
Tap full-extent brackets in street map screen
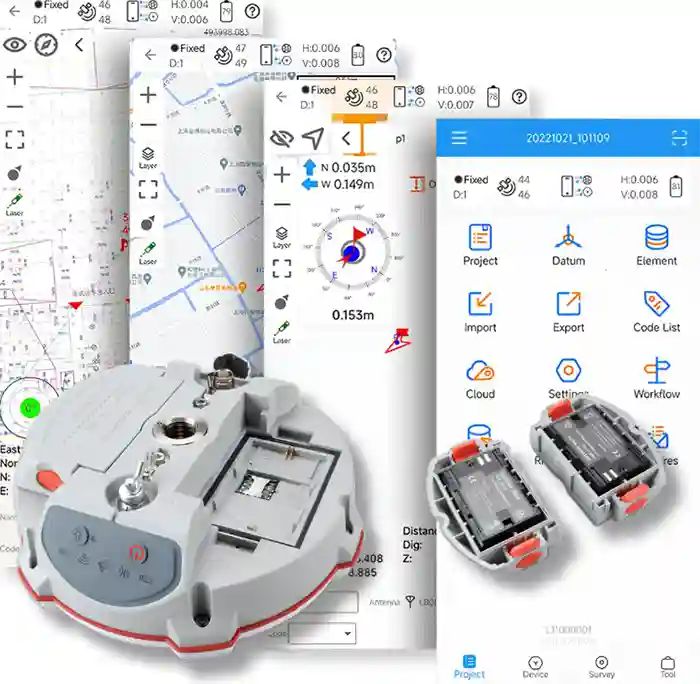pyautogui.click(x=148, y=189)
